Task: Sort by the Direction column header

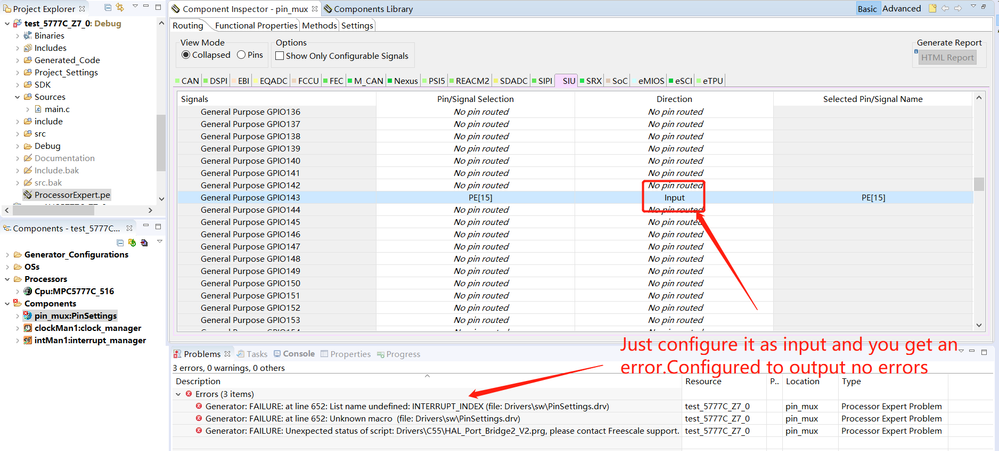Action: [674, 99]
